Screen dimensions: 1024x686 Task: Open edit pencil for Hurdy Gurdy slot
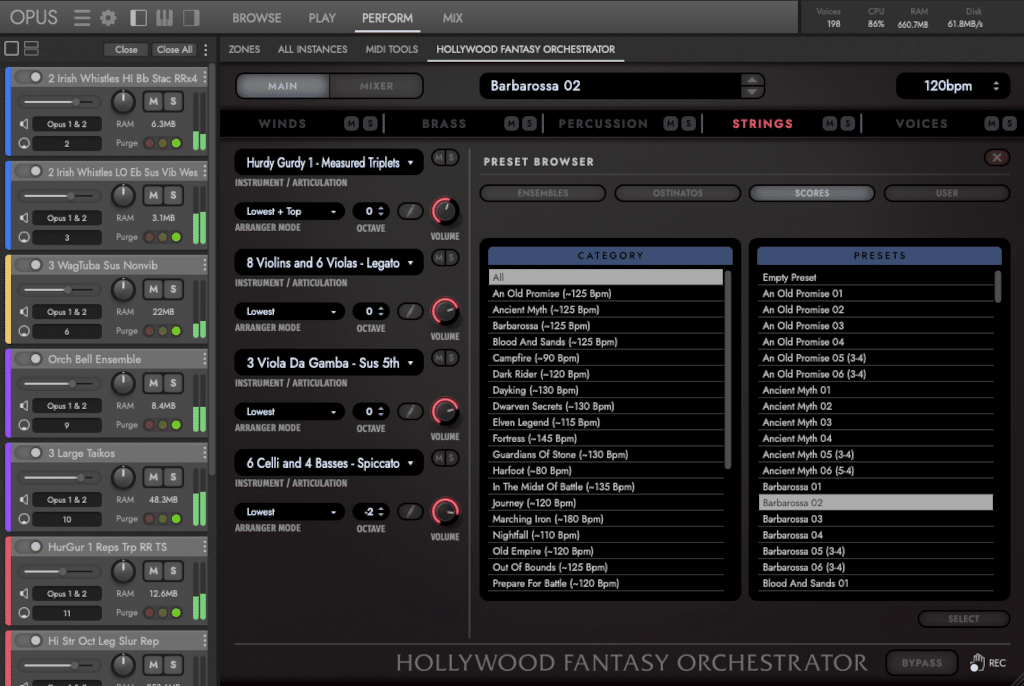tap(410, 211)
